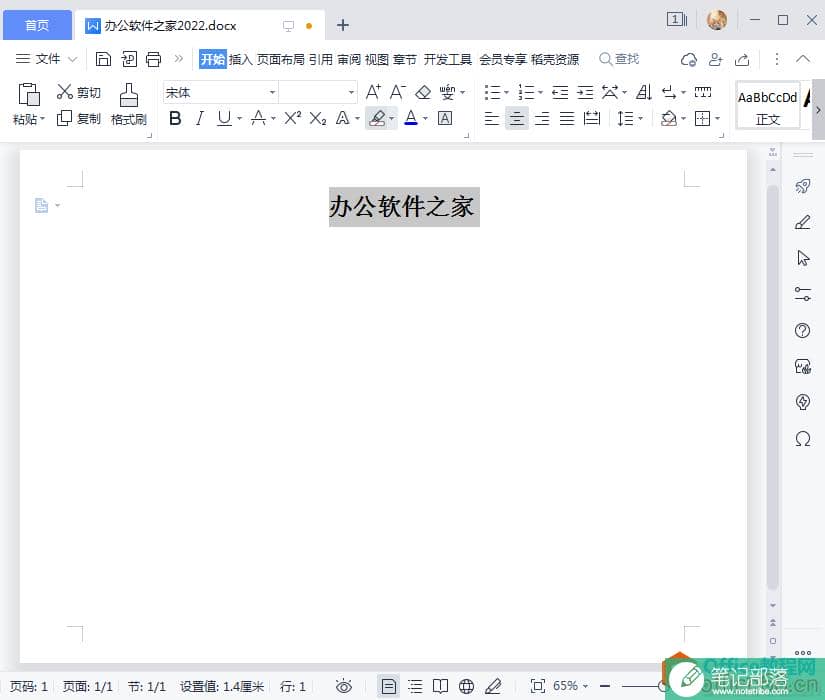
Task: Copy the selection with 复制
Action: point(79,118)
